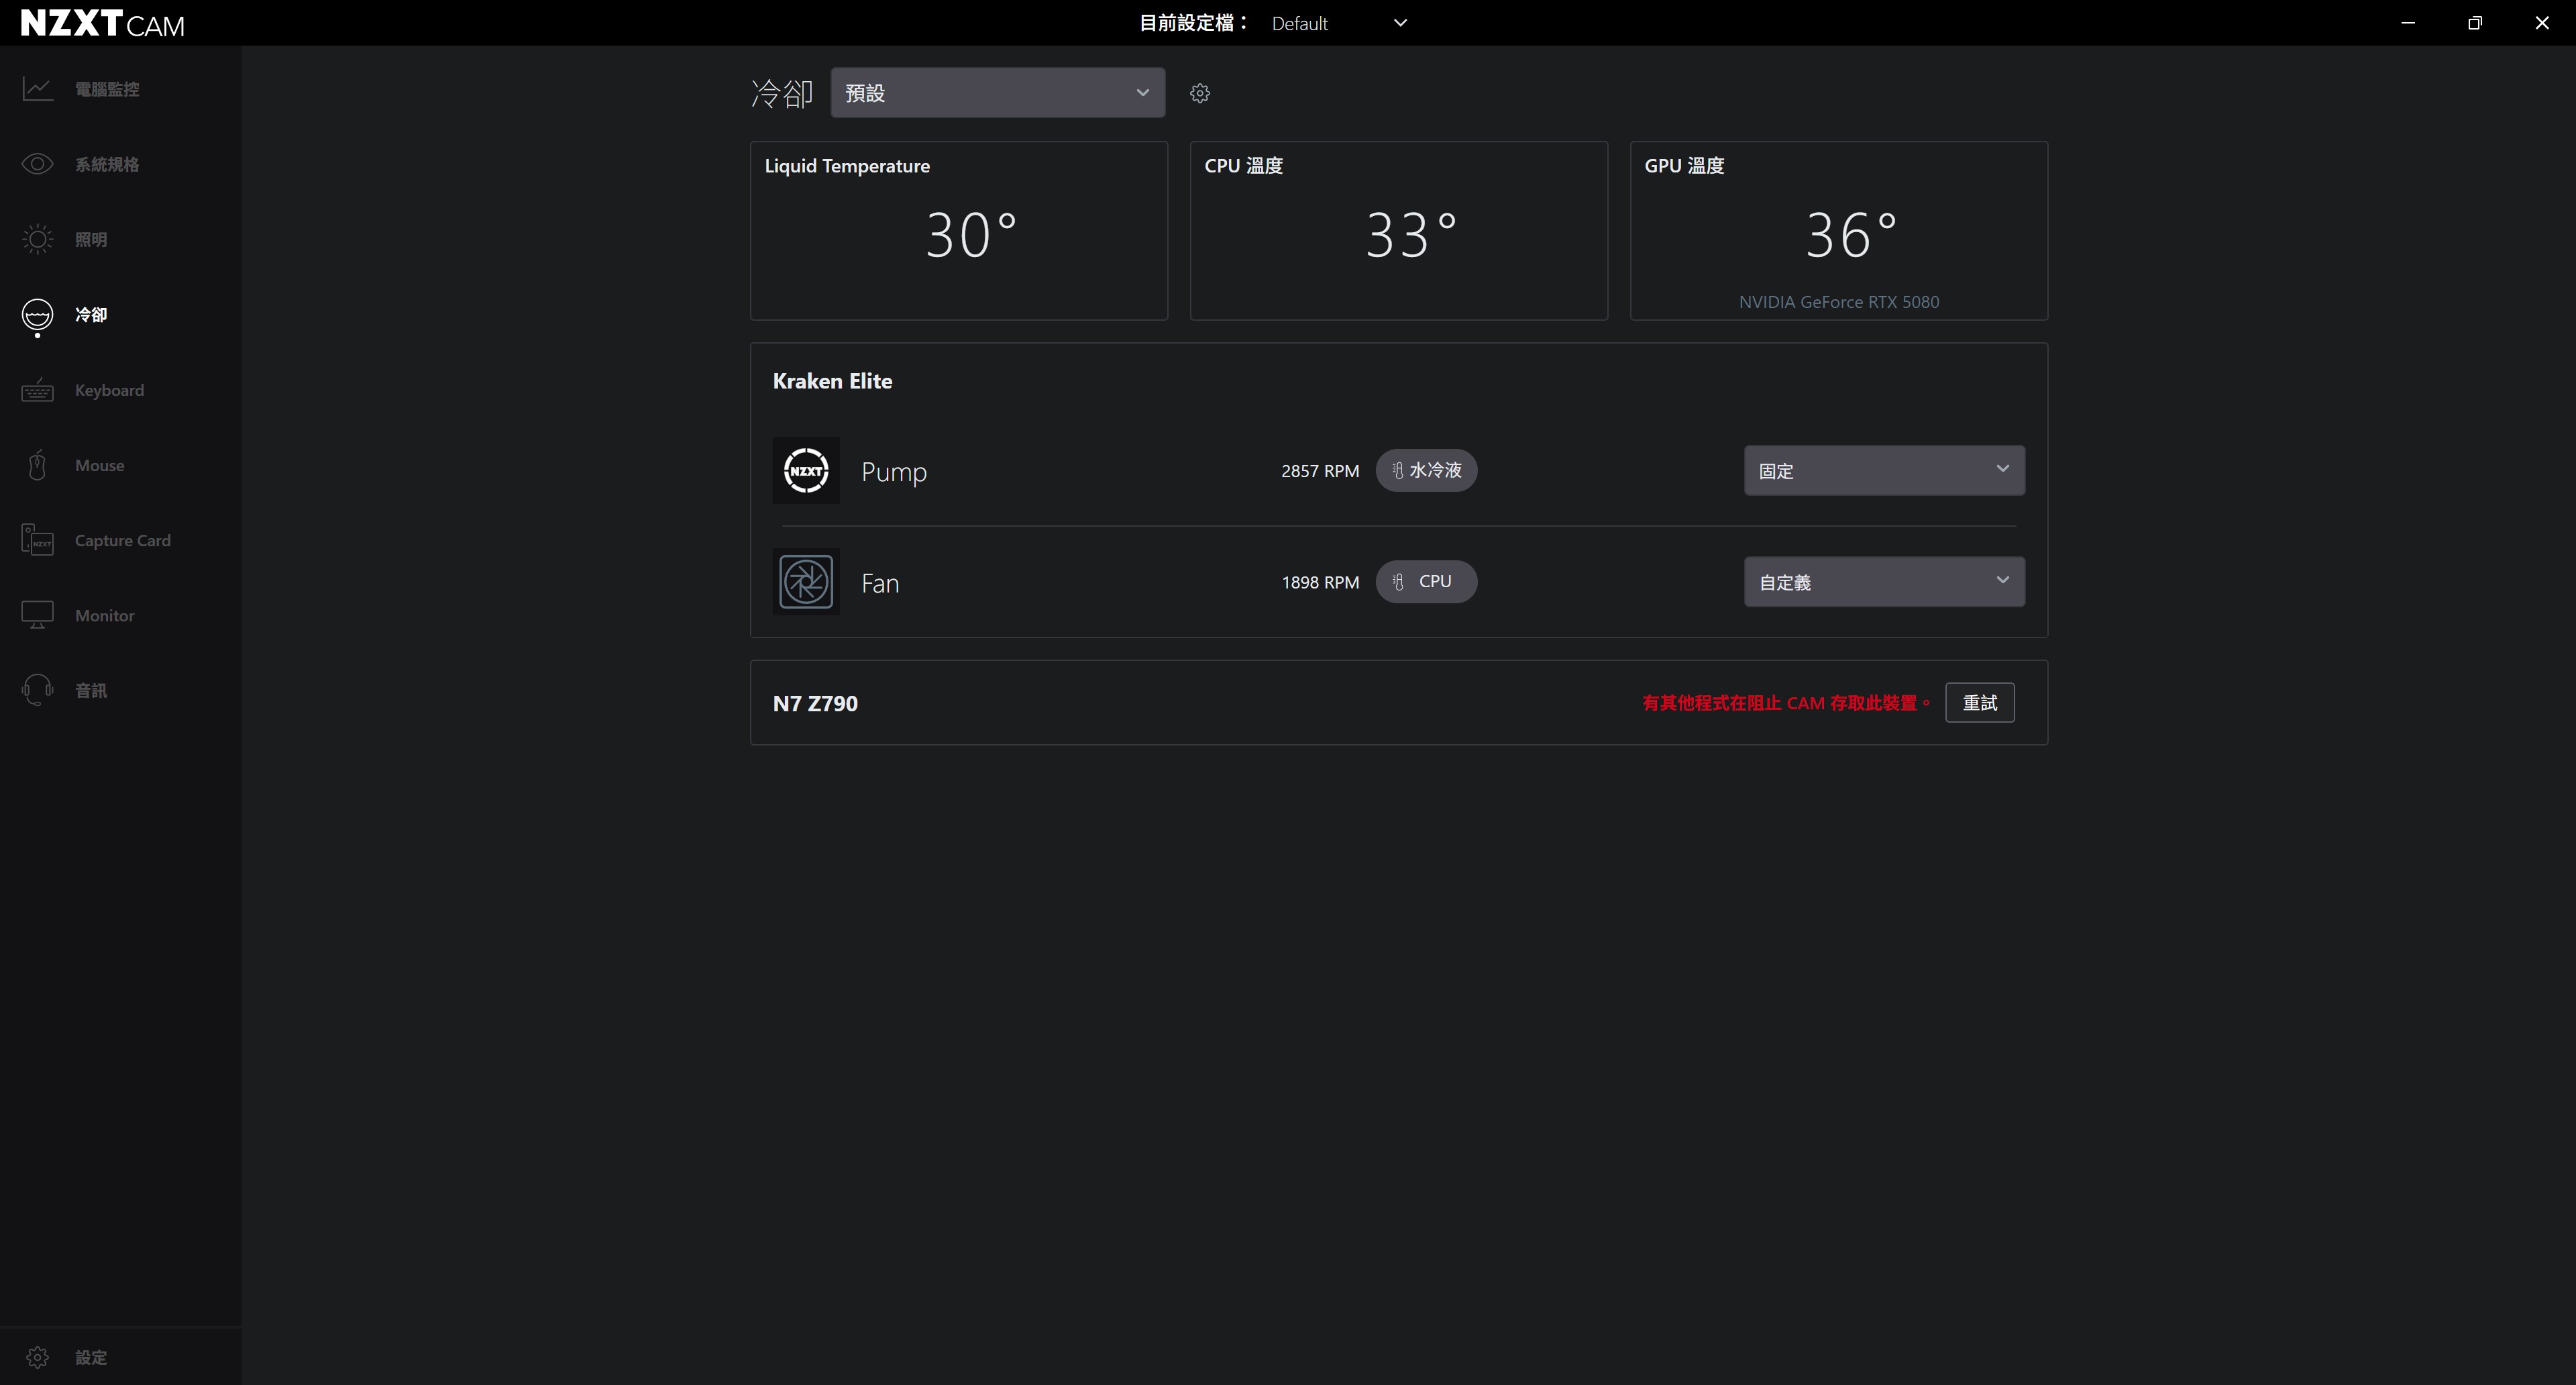Click the 2857 RPM pump speed value
Viewport: 2576px width, 1385px height.
1320,471
